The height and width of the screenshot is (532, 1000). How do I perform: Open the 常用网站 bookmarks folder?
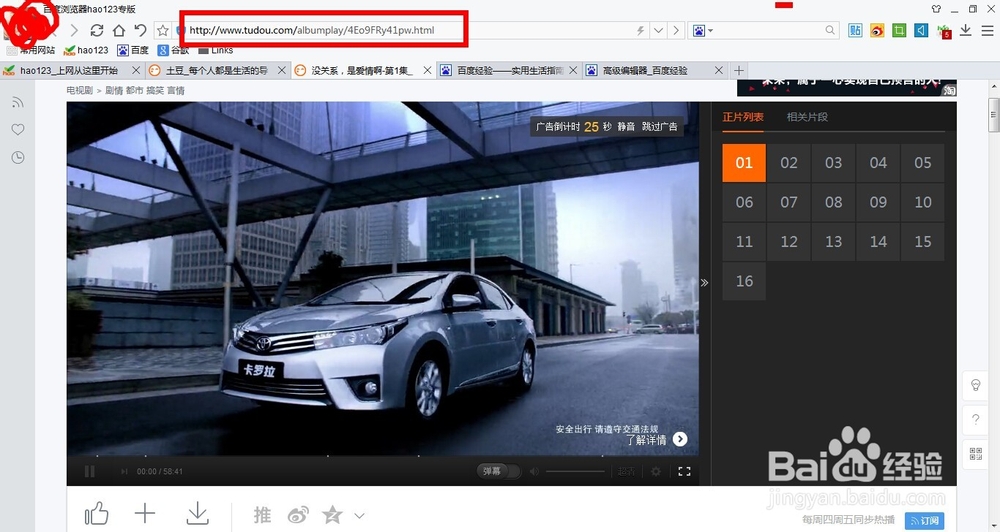point(31,50)
